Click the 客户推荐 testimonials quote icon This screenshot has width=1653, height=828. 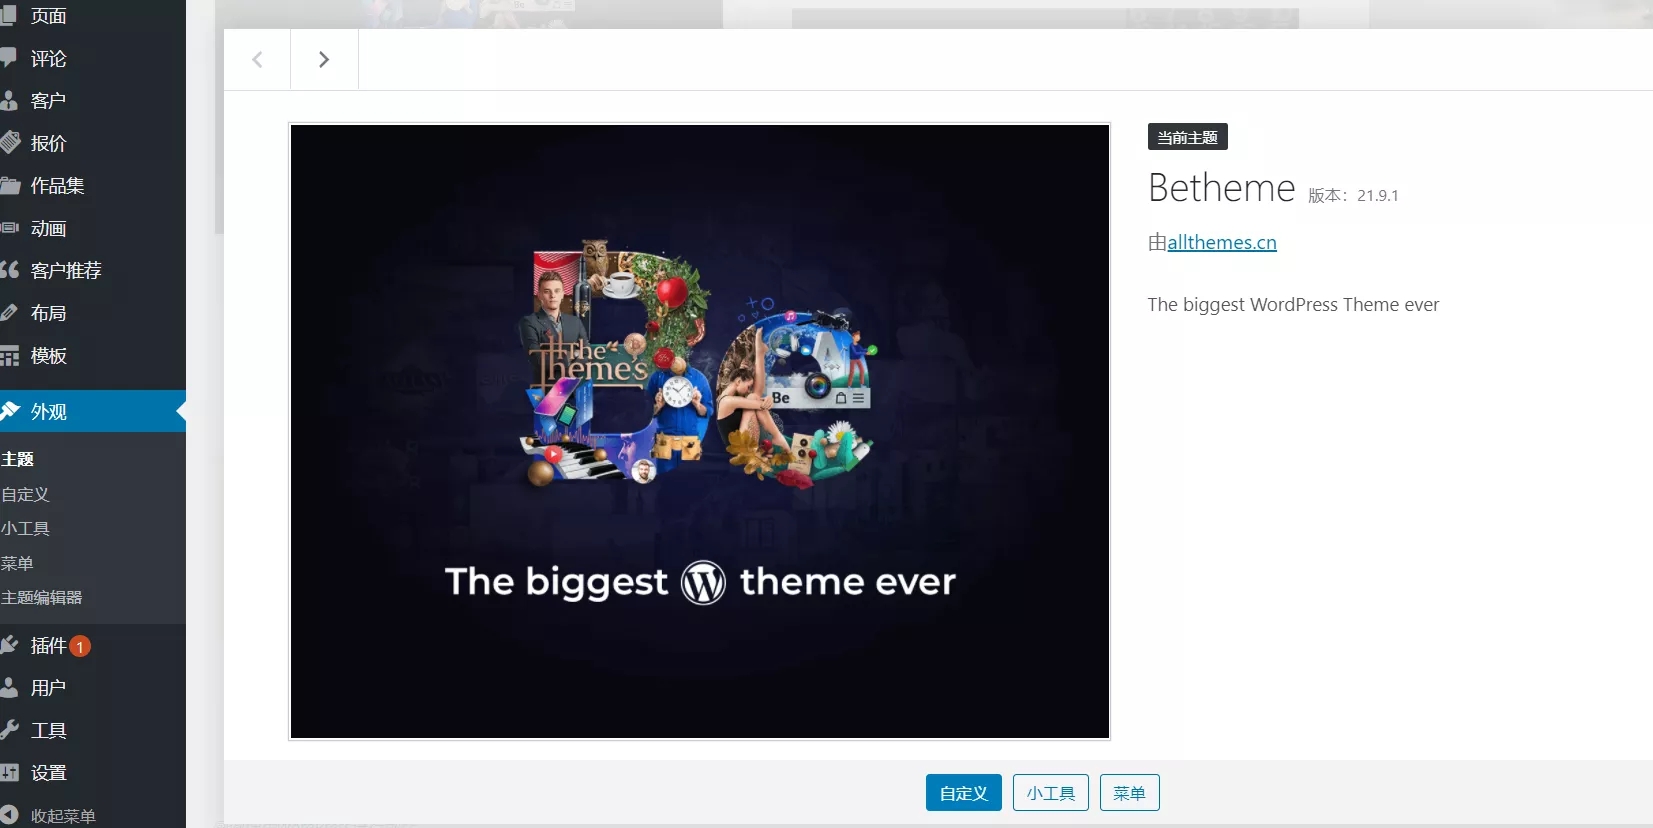click(x=9, y=270)
